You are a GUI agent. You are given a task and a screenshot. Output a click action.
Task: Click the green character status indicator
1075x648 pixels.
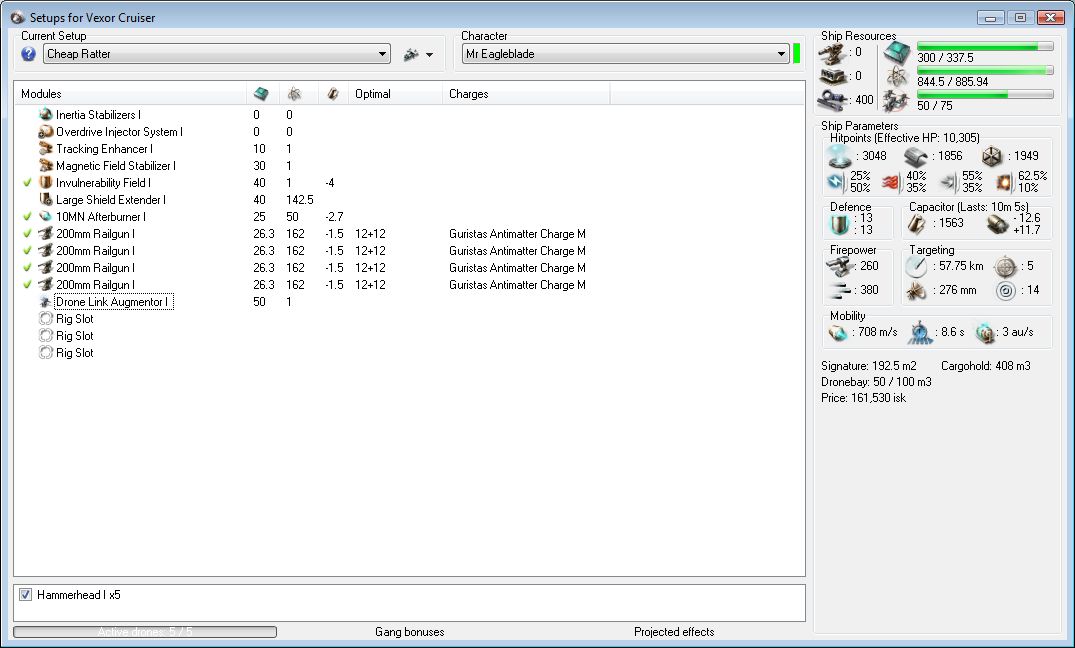[796, 53]
